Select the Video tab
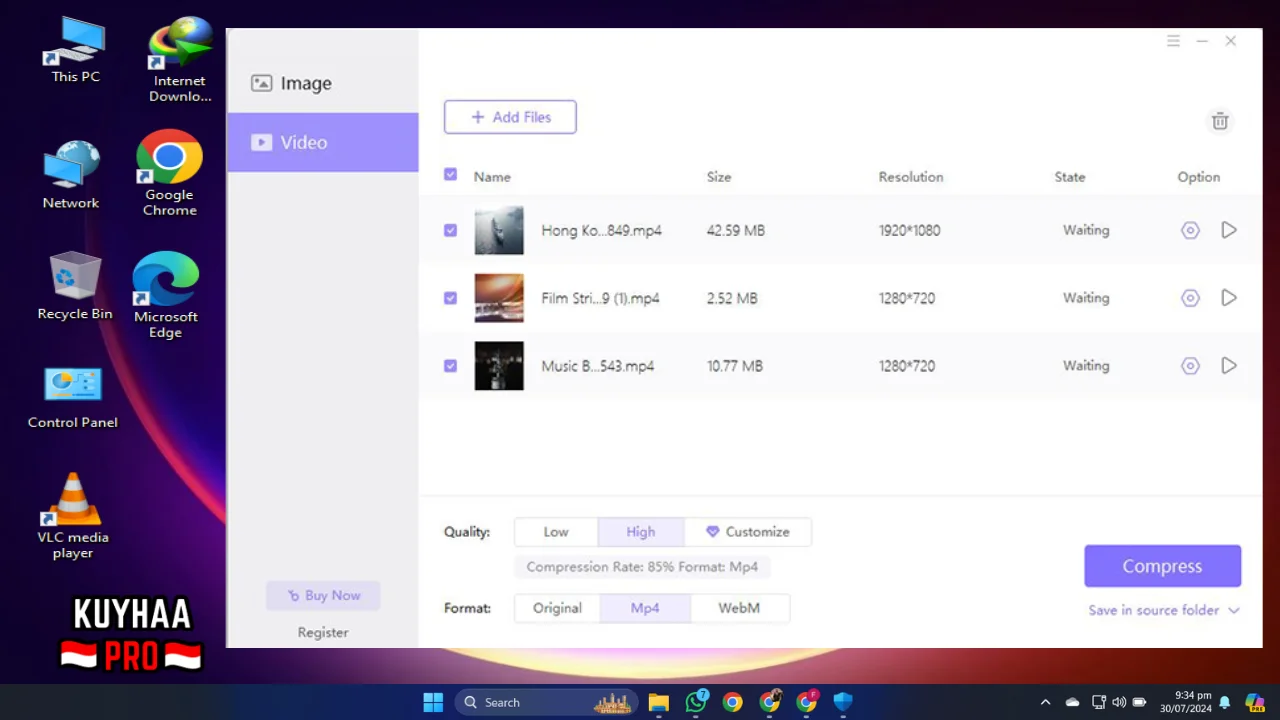1280x720 pixels. [x=322, y=142]
